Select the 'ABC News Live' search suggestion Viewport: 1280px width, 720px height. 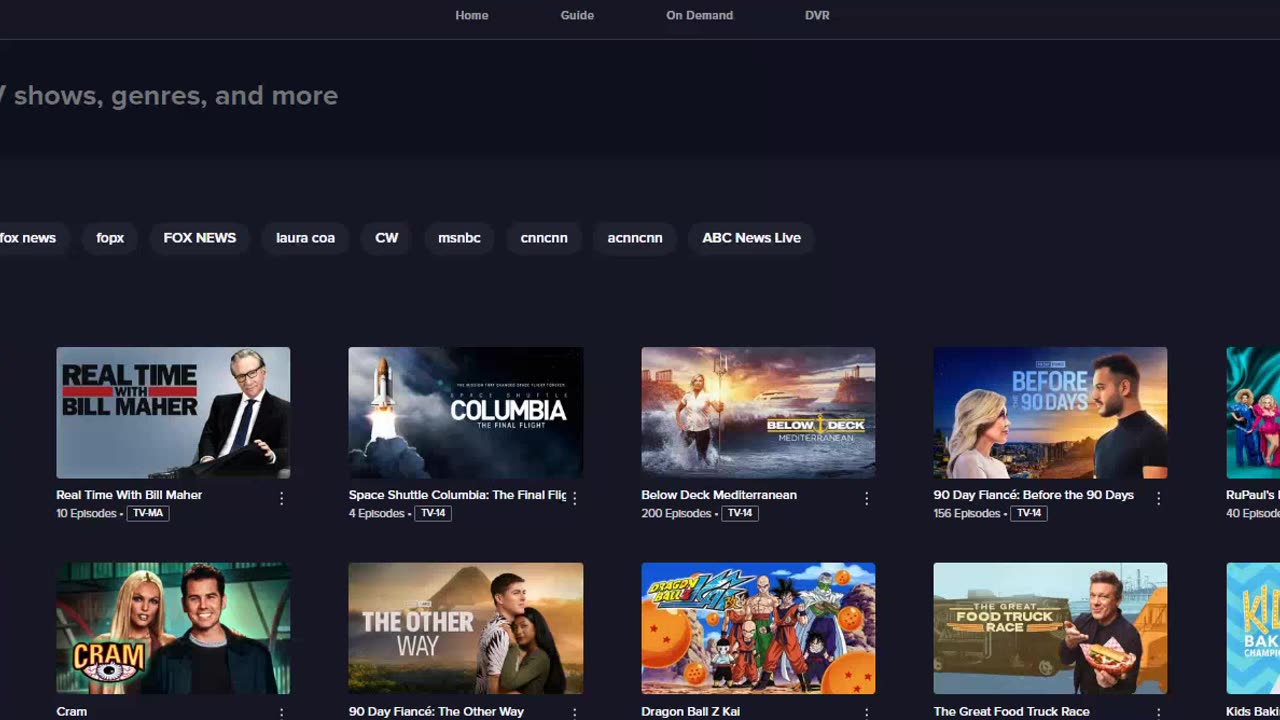(x=751, y=238)
